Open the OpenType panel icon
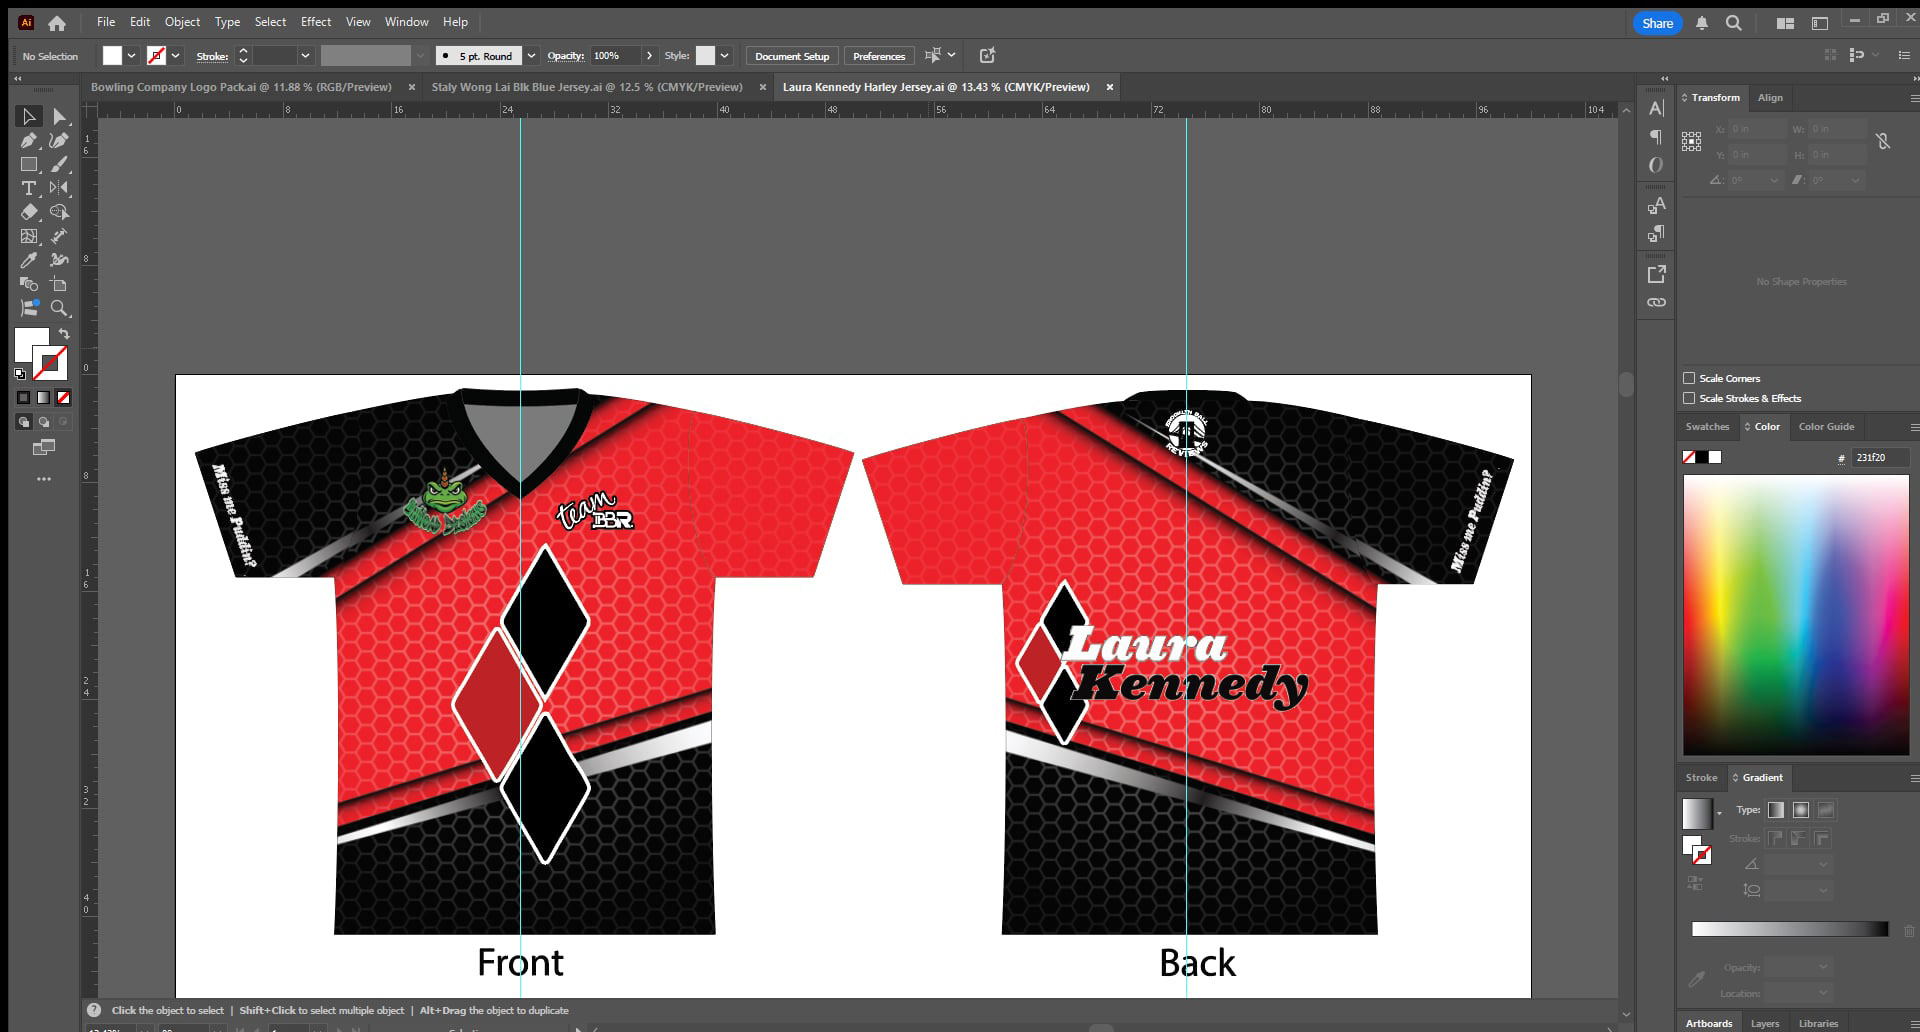The image size is (1920, 1032). pos(1656,165)
